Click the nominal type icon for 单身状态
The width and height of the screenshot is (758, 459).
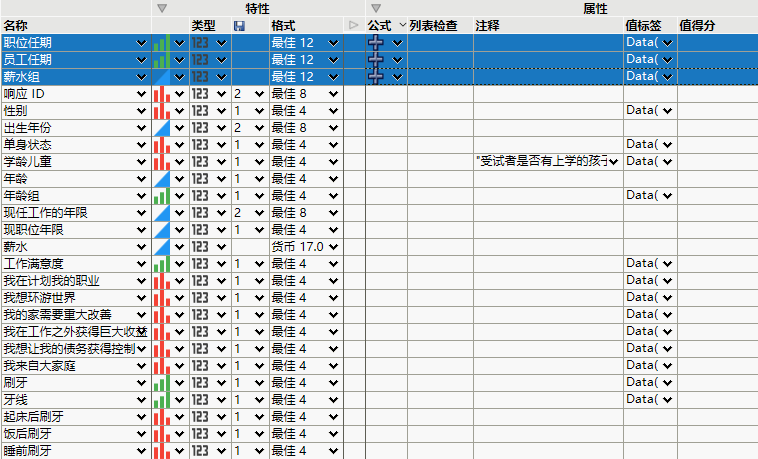click(x=162, y=145)
